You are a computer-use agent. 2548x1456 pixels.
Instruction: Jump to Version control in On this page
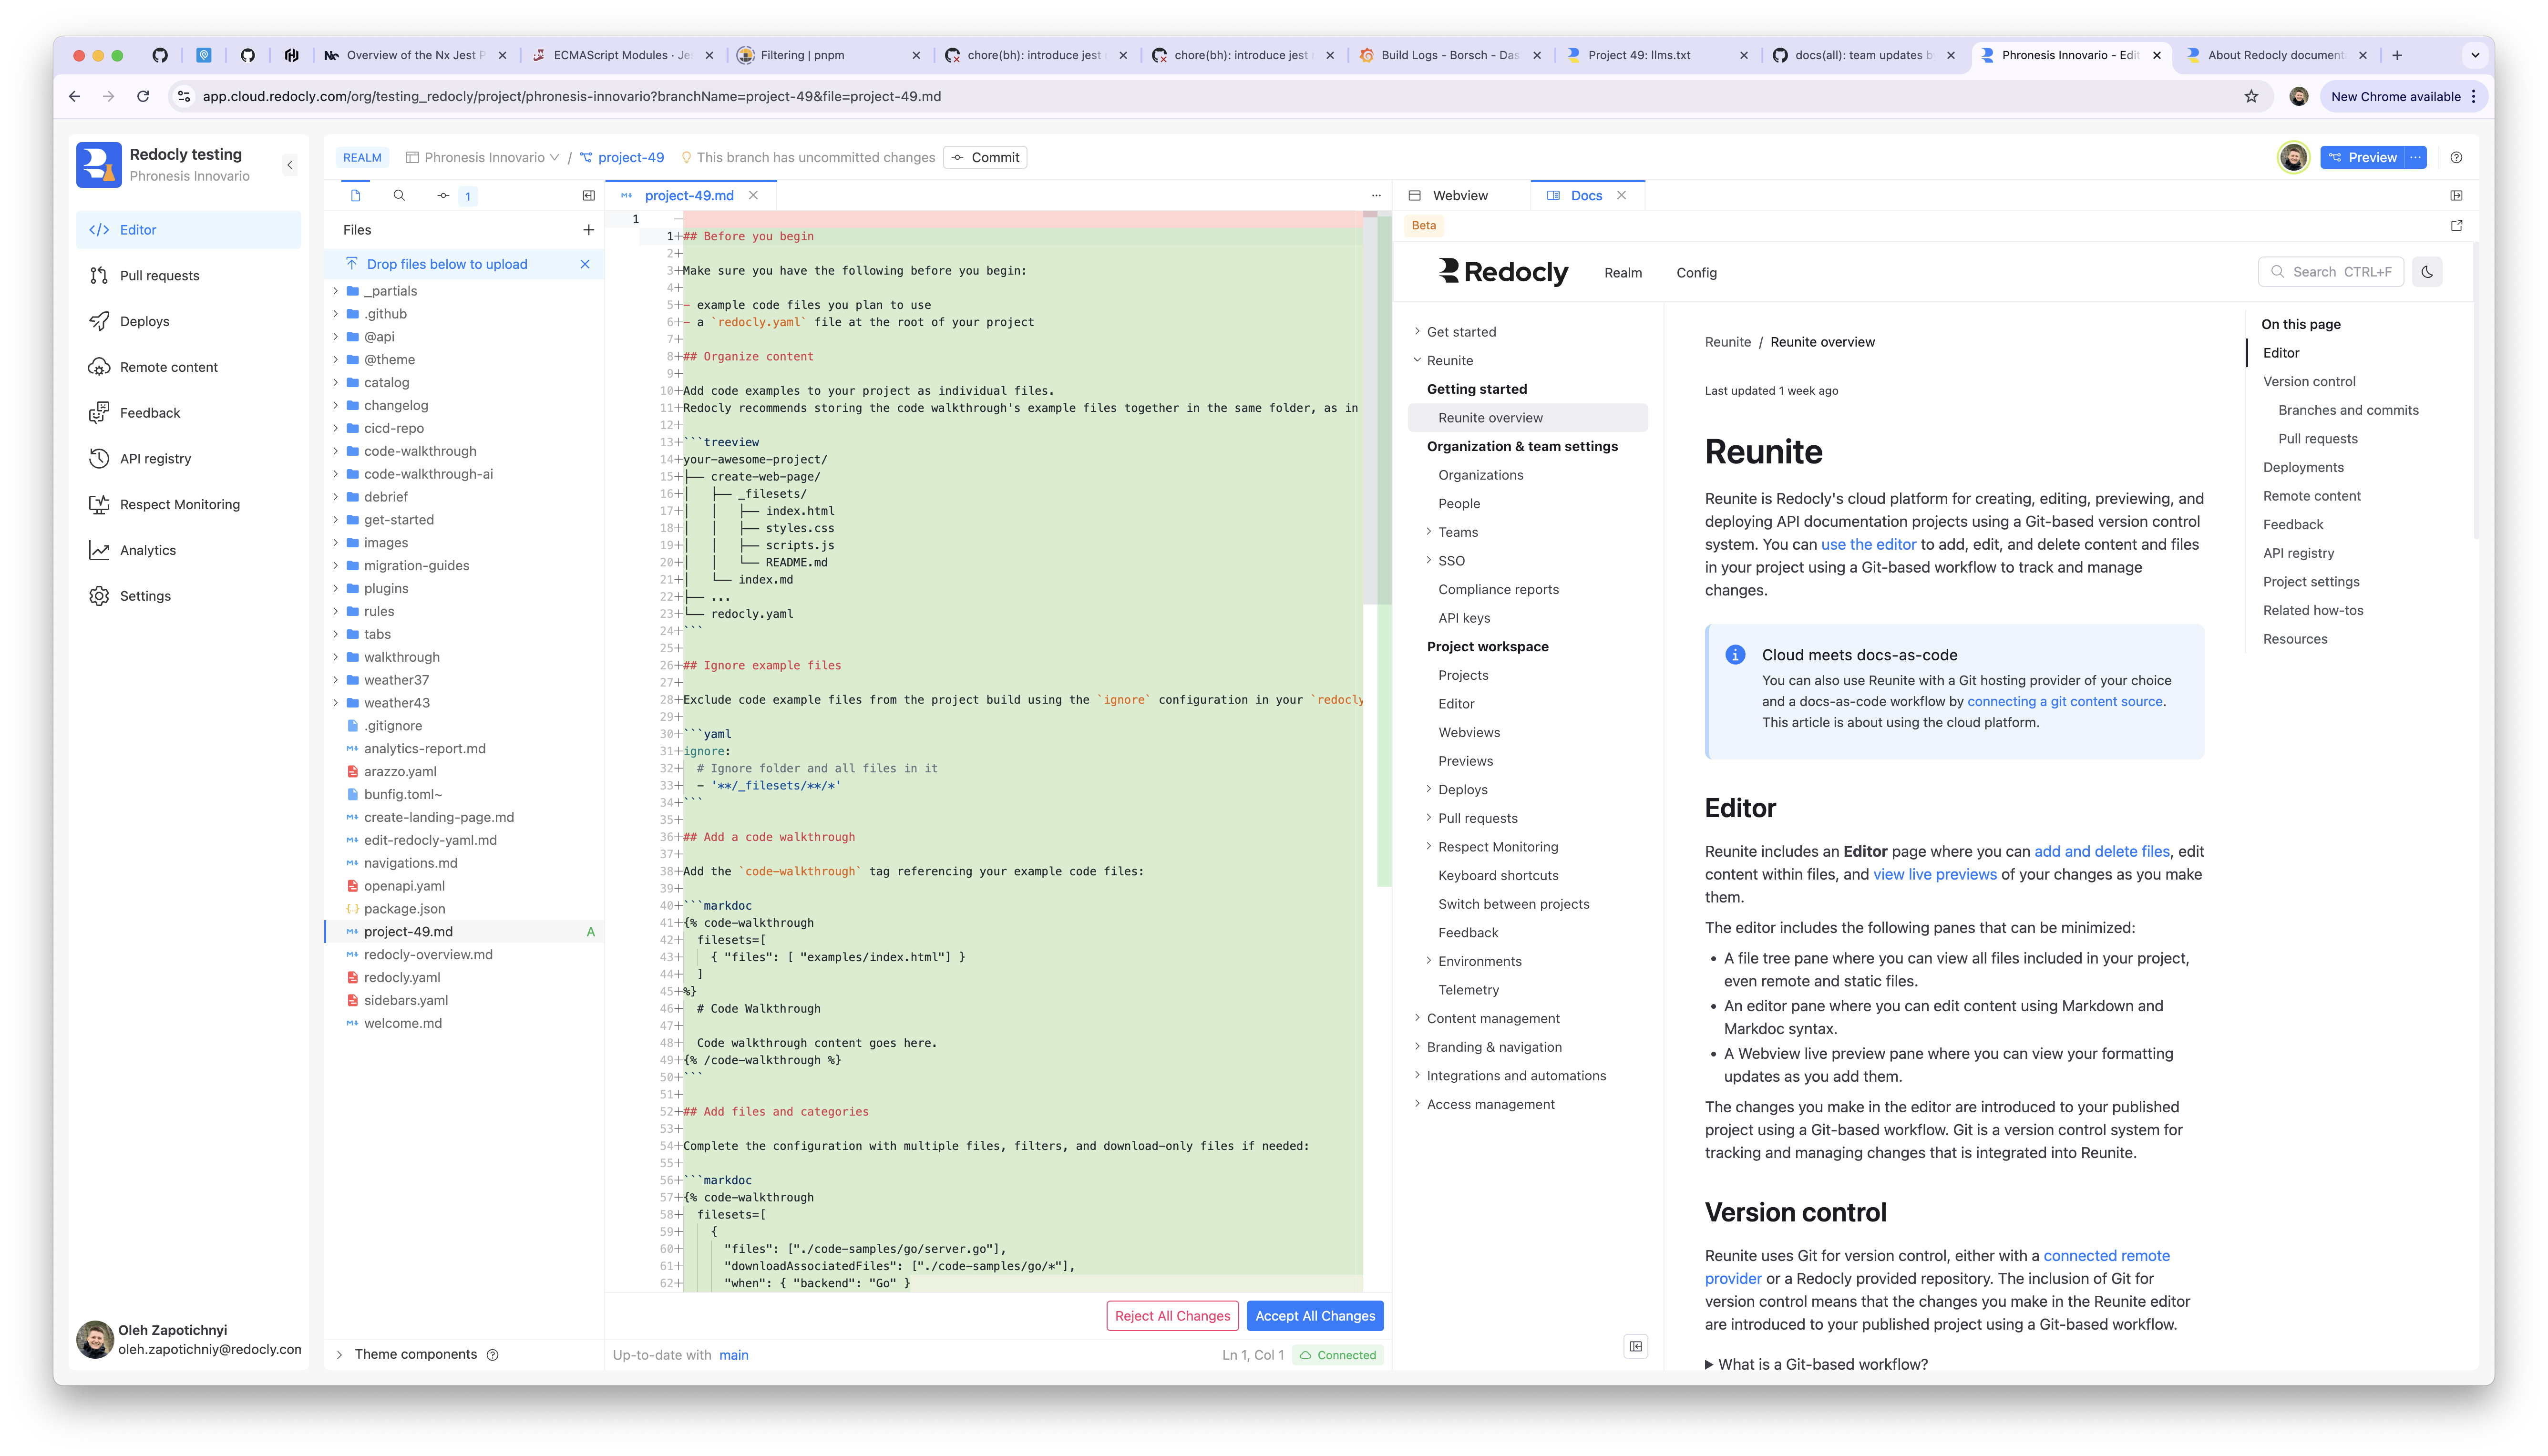click(x=2309, y=382)
